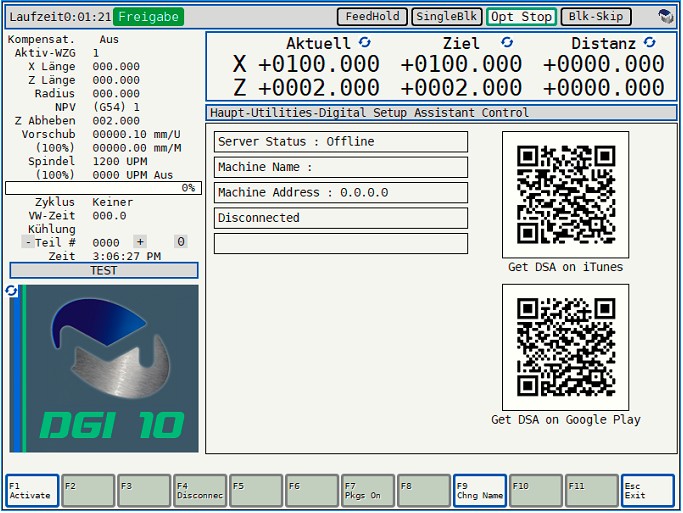Click the Ziel Z value +0002.000

(461, 88)
